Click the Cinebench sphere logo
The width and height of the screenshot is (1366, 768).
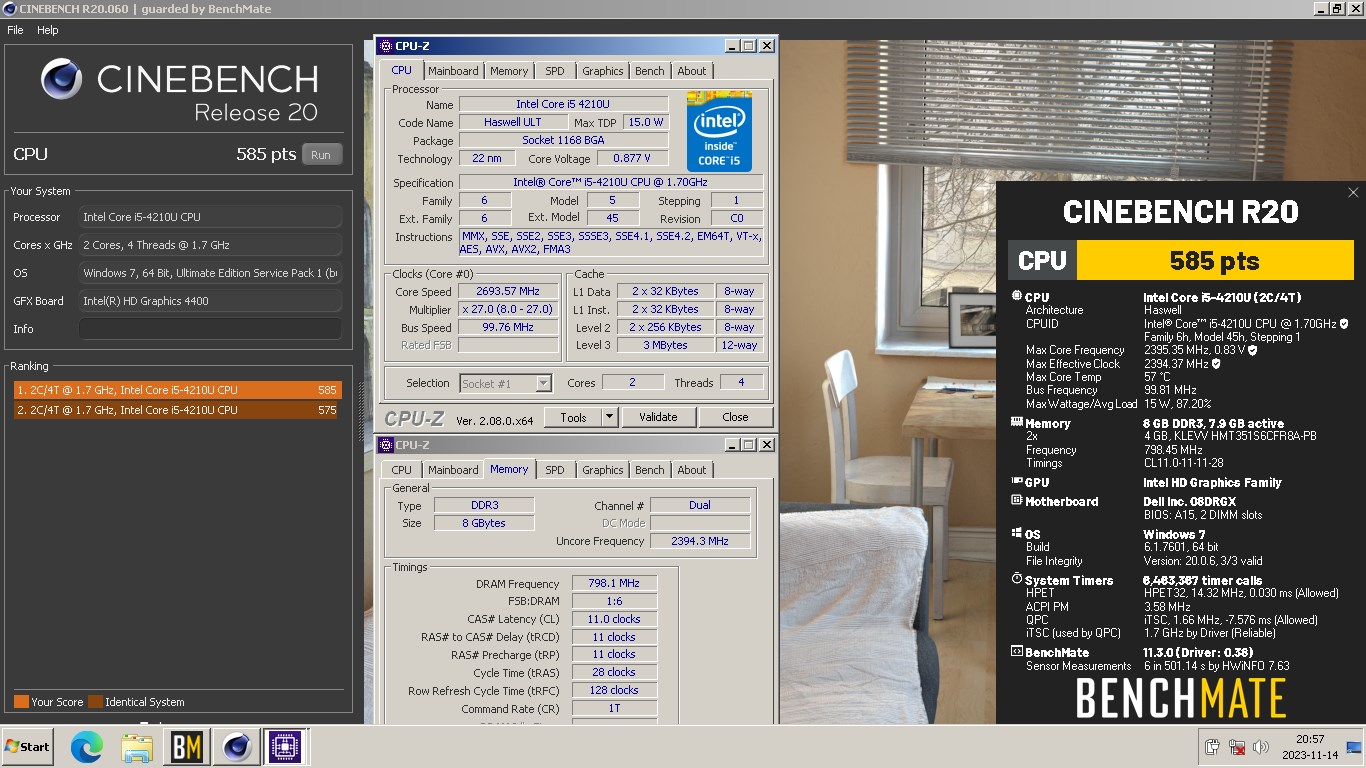click(x=62, y=79)
